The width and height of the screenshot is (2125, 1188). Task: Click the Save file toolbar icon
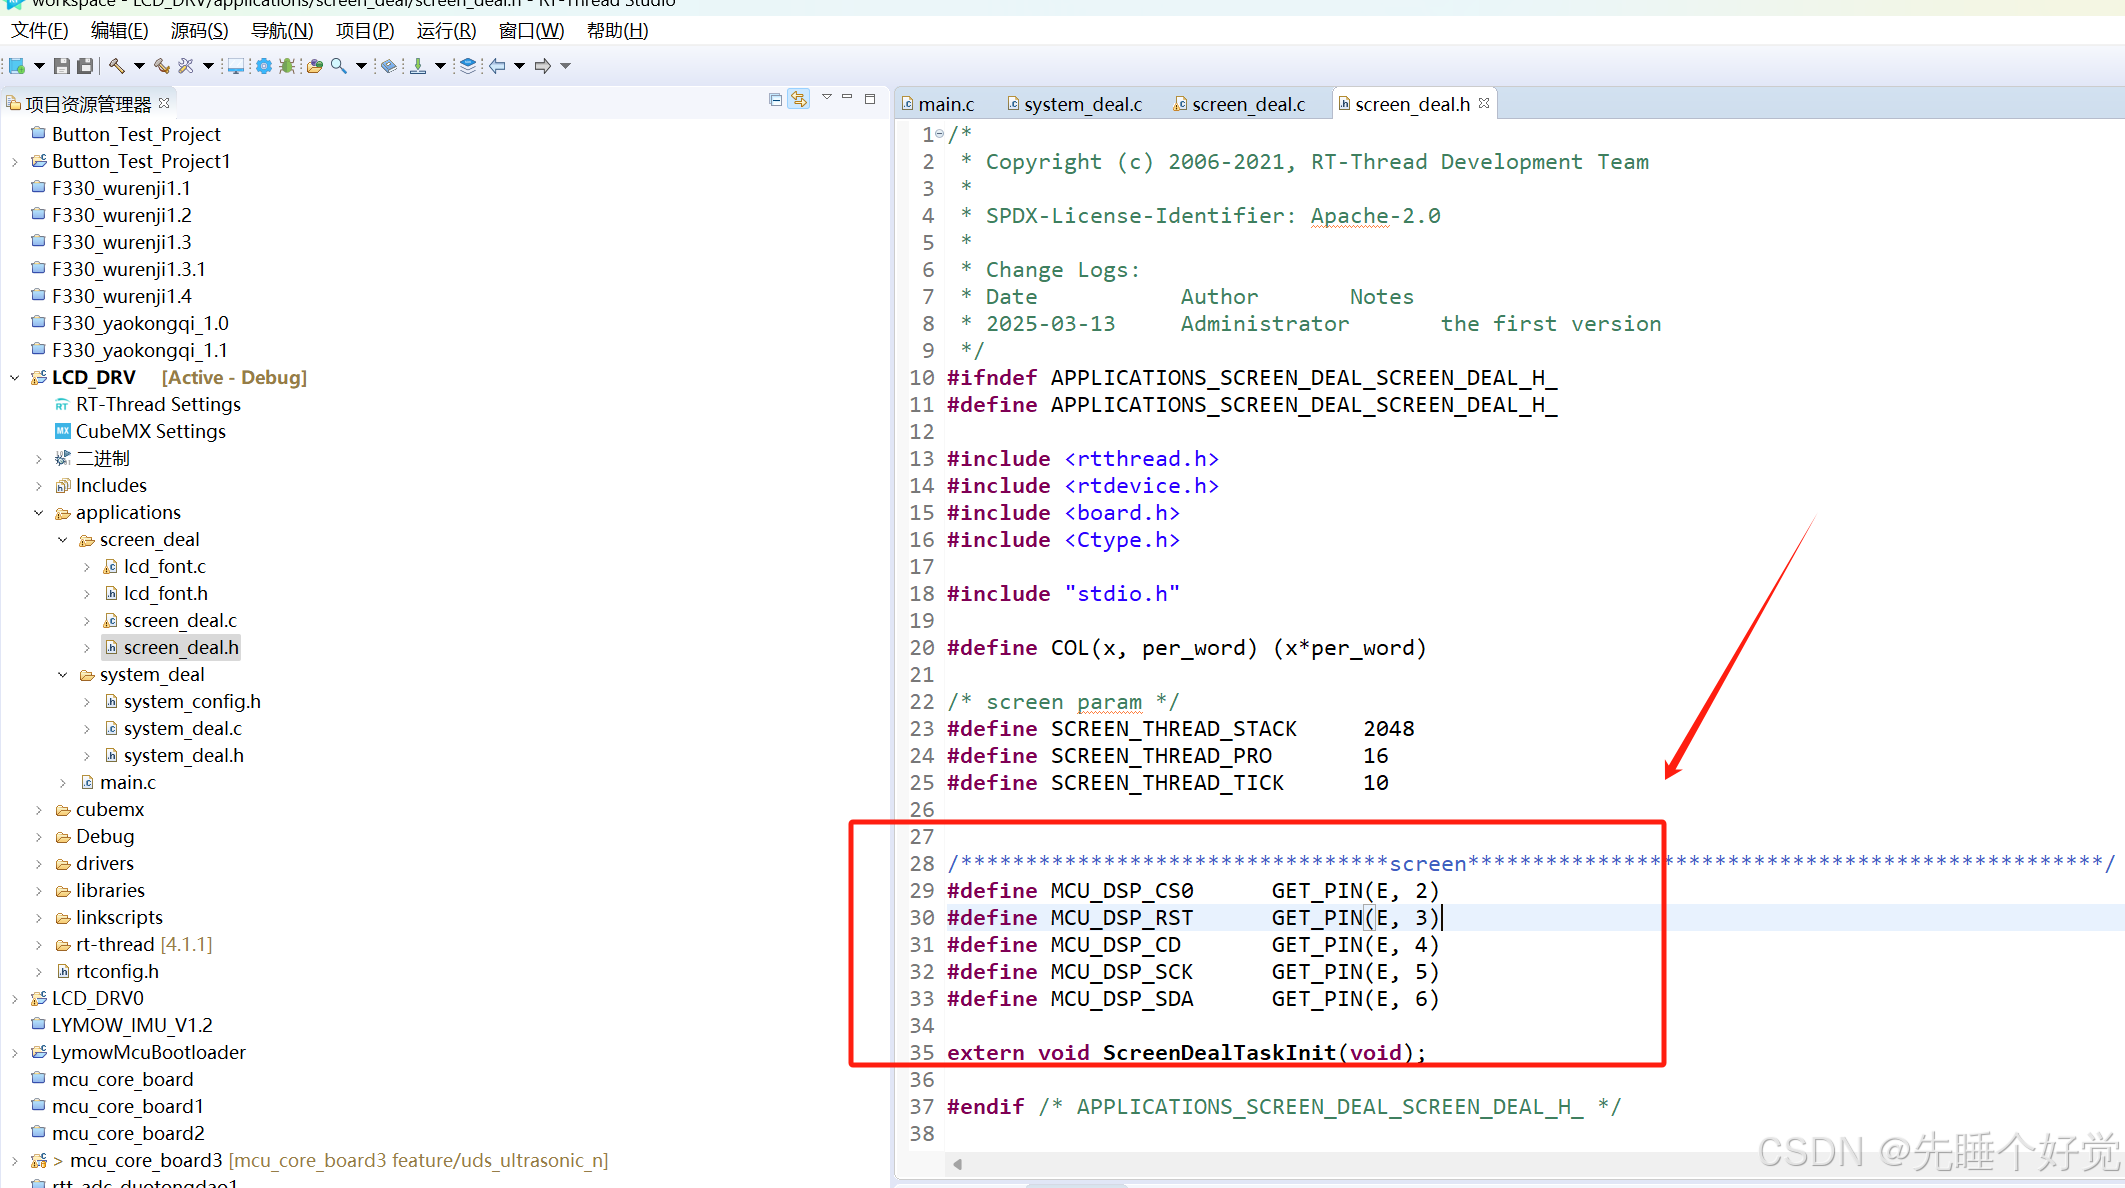pyautogui.click(x=62, y=66)
